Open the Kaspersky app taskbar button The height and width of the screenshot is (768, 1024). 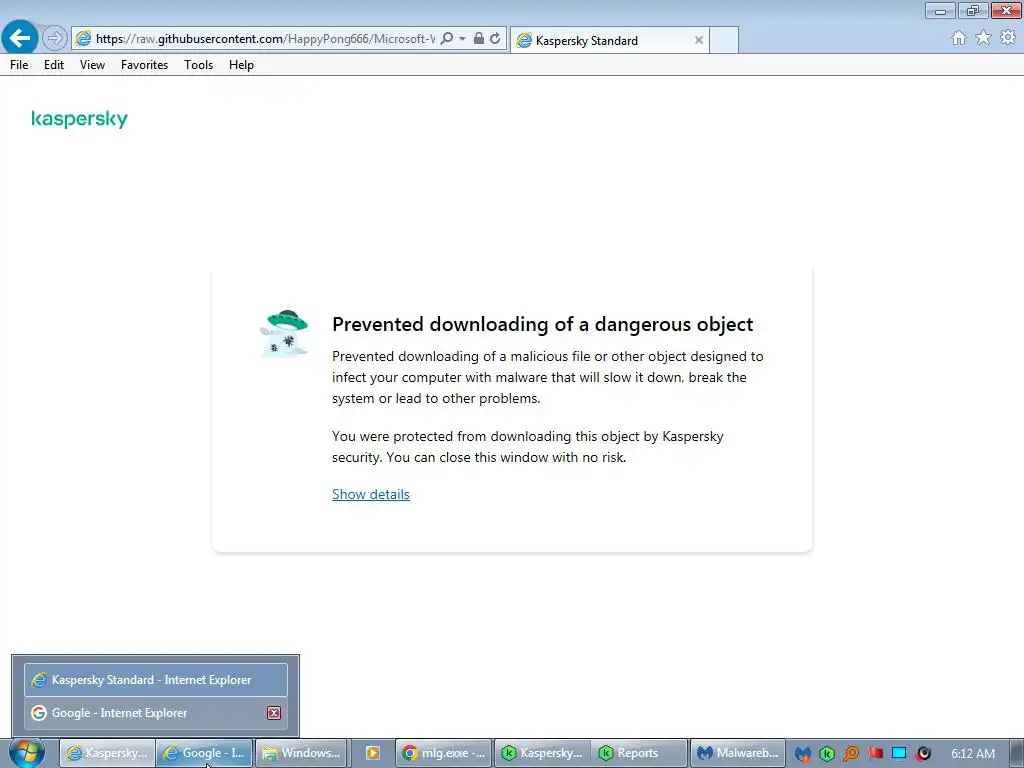[542, 753]
